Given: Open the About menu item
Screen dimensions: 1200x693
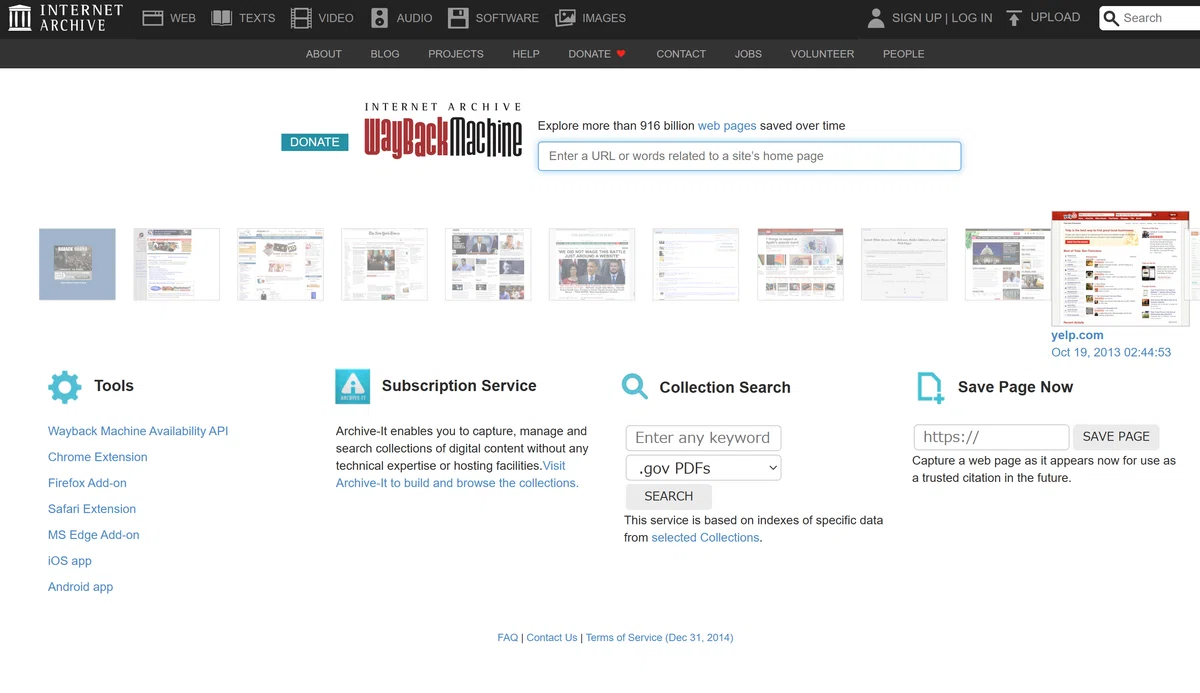Looking at the screenshot, I should (324, 54).
